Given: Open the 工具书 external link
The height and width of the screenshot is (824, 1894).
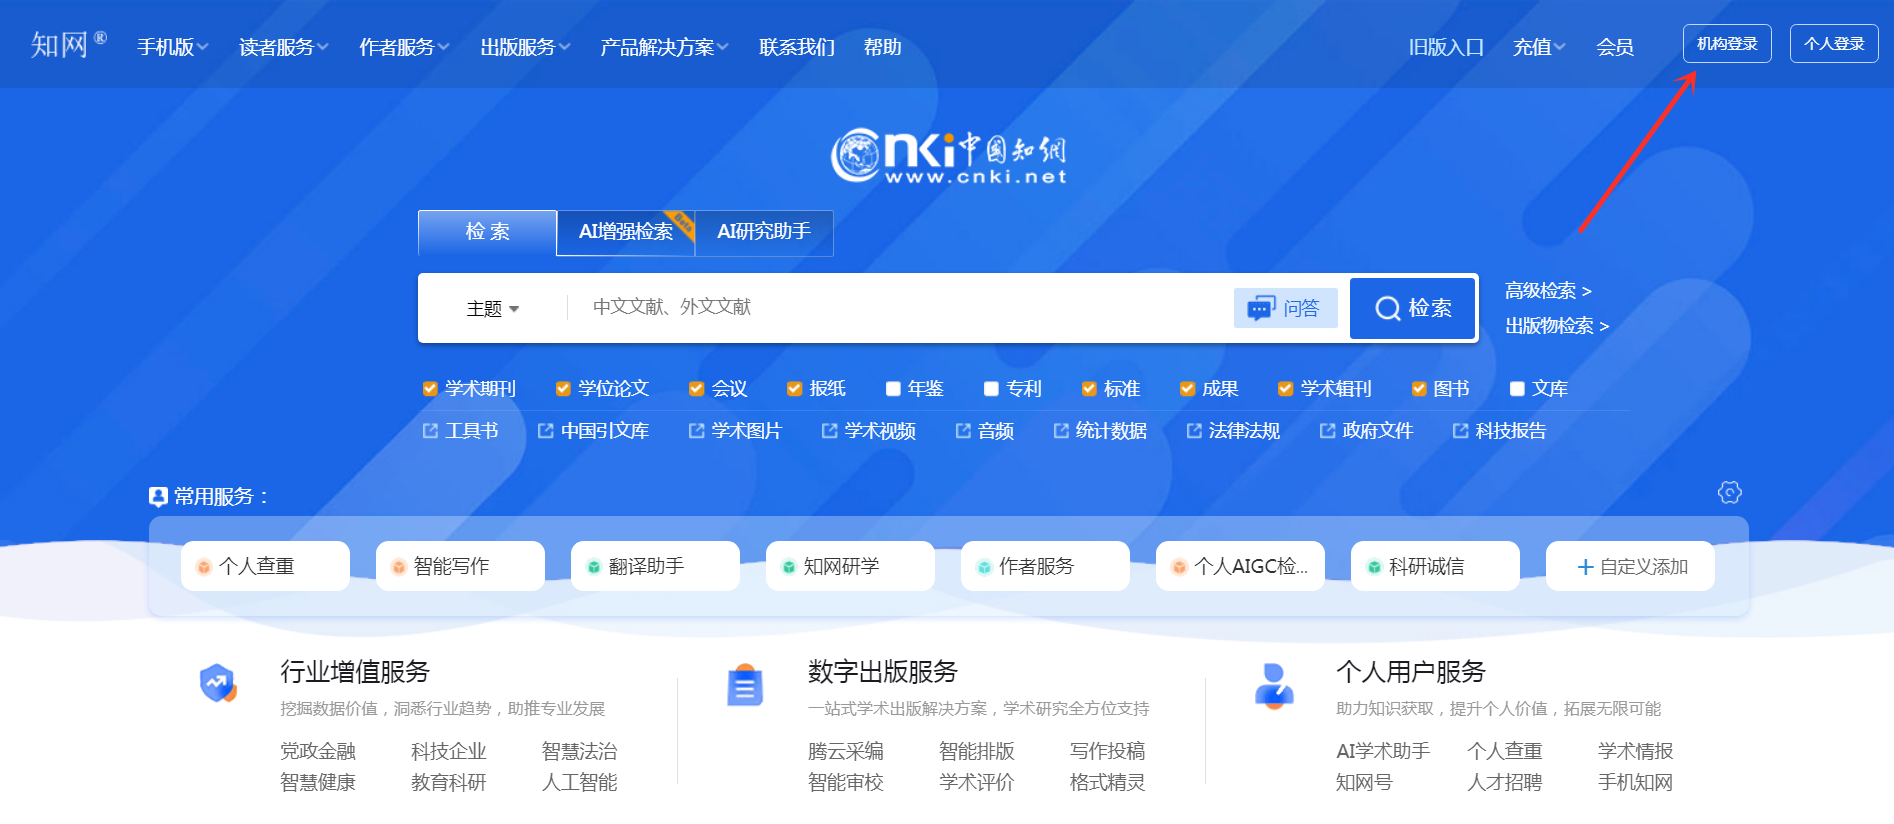Looking at the screenshot, I should (x=460, y=431).
